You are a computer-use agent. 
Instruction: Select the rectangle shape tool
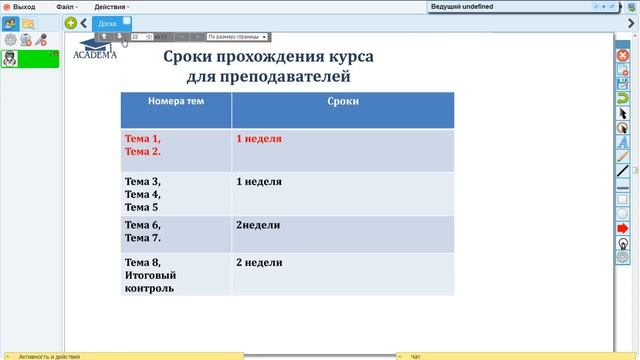point(622,200)
